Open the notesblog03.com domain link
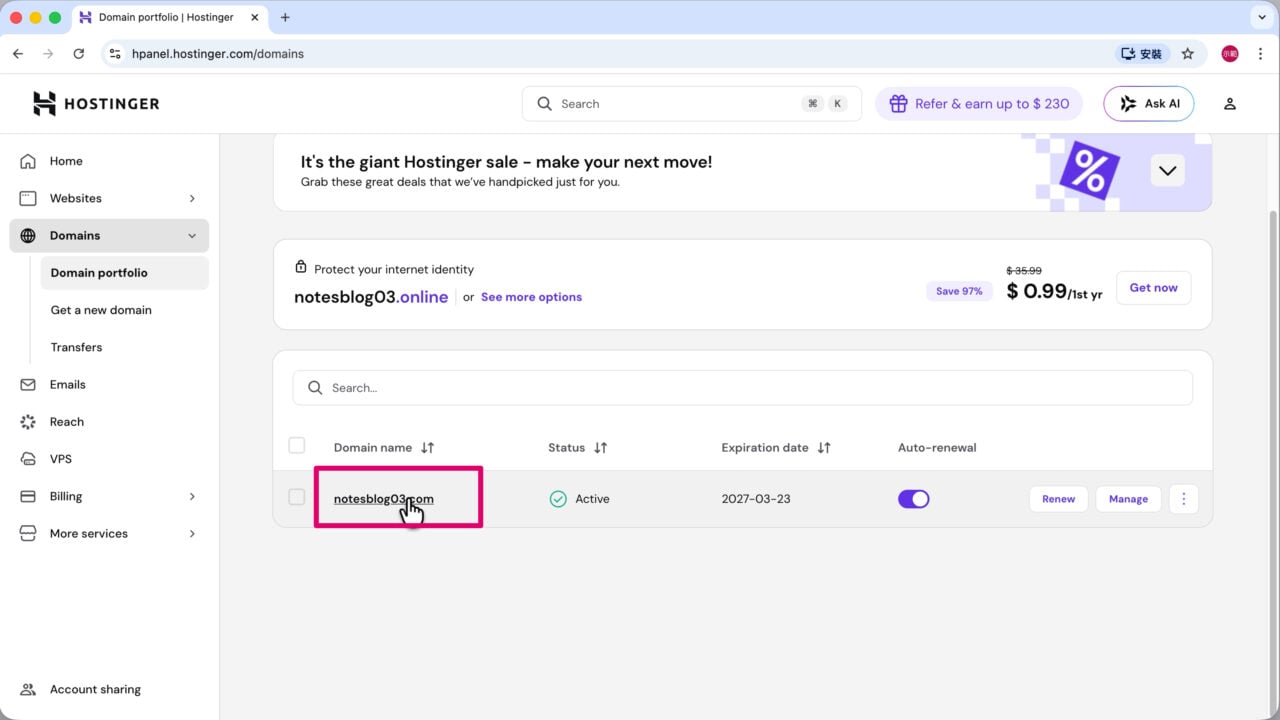The height and width of the screenshot is (720, 1280). click(384, 499)
